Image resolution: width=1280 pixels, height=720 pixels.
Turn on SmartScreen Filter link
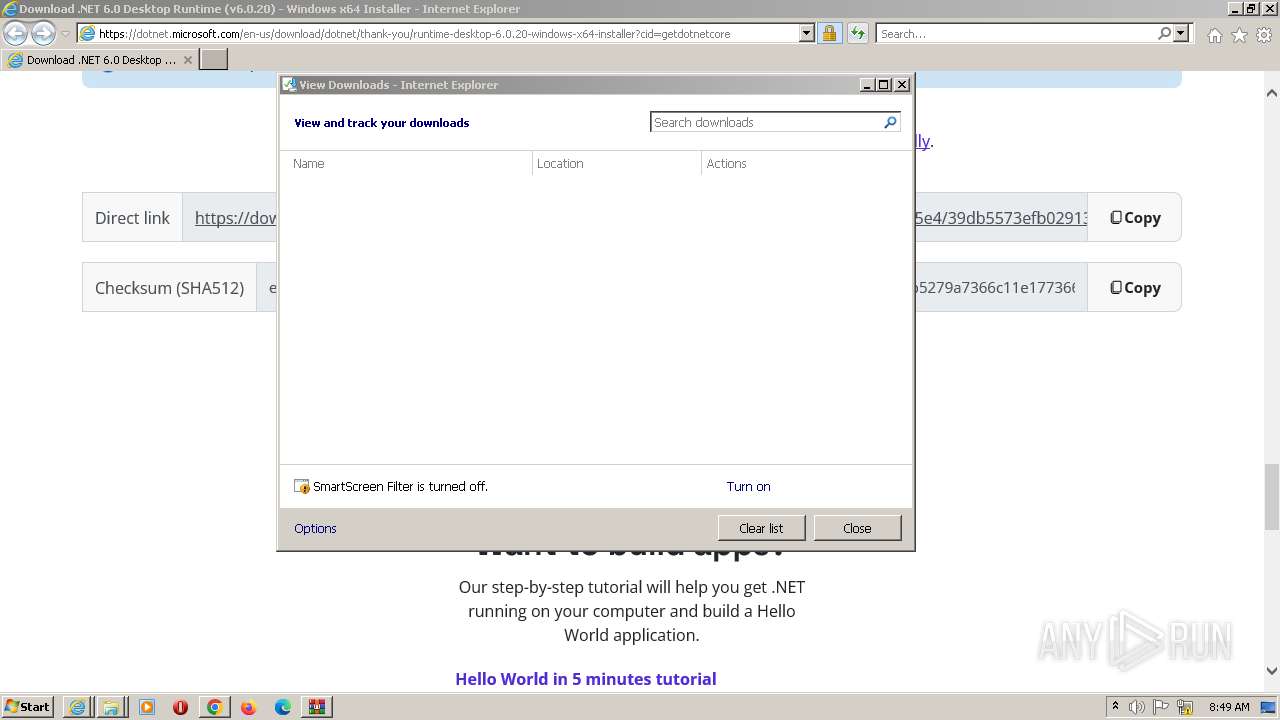click(x=748, y=487)
